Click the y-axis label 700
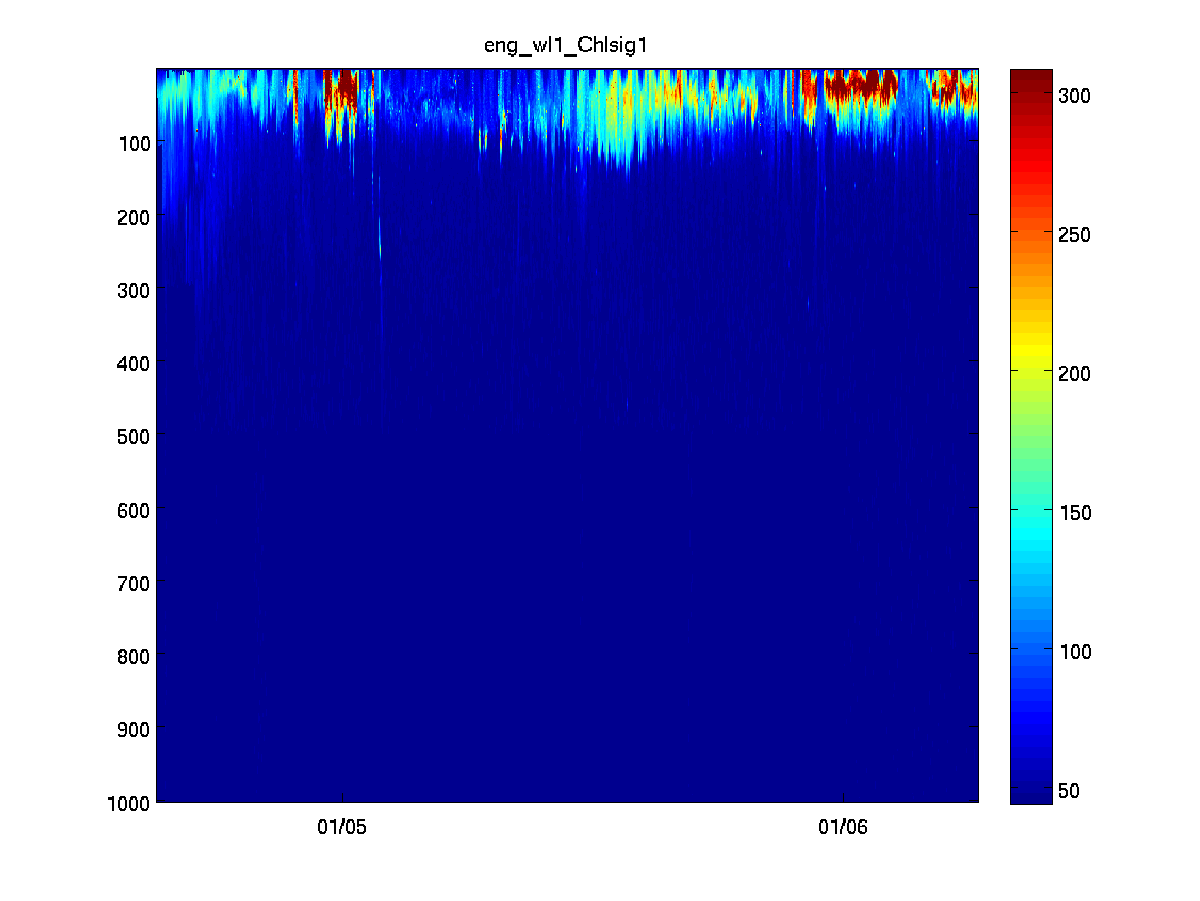 [136, 583]
